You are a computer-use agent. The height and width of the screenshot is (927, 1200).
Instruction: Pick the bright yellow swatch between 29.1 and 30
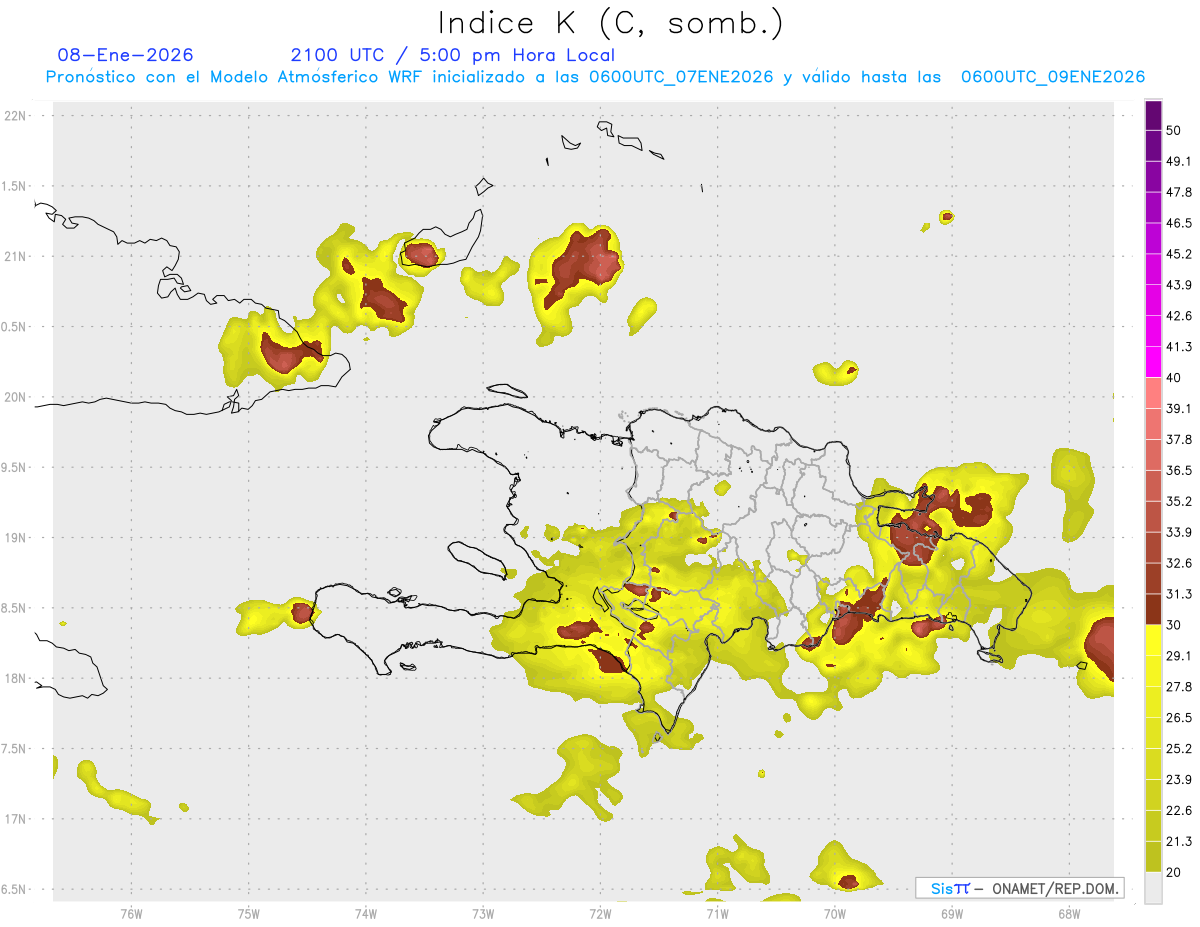pos(1153,641)
